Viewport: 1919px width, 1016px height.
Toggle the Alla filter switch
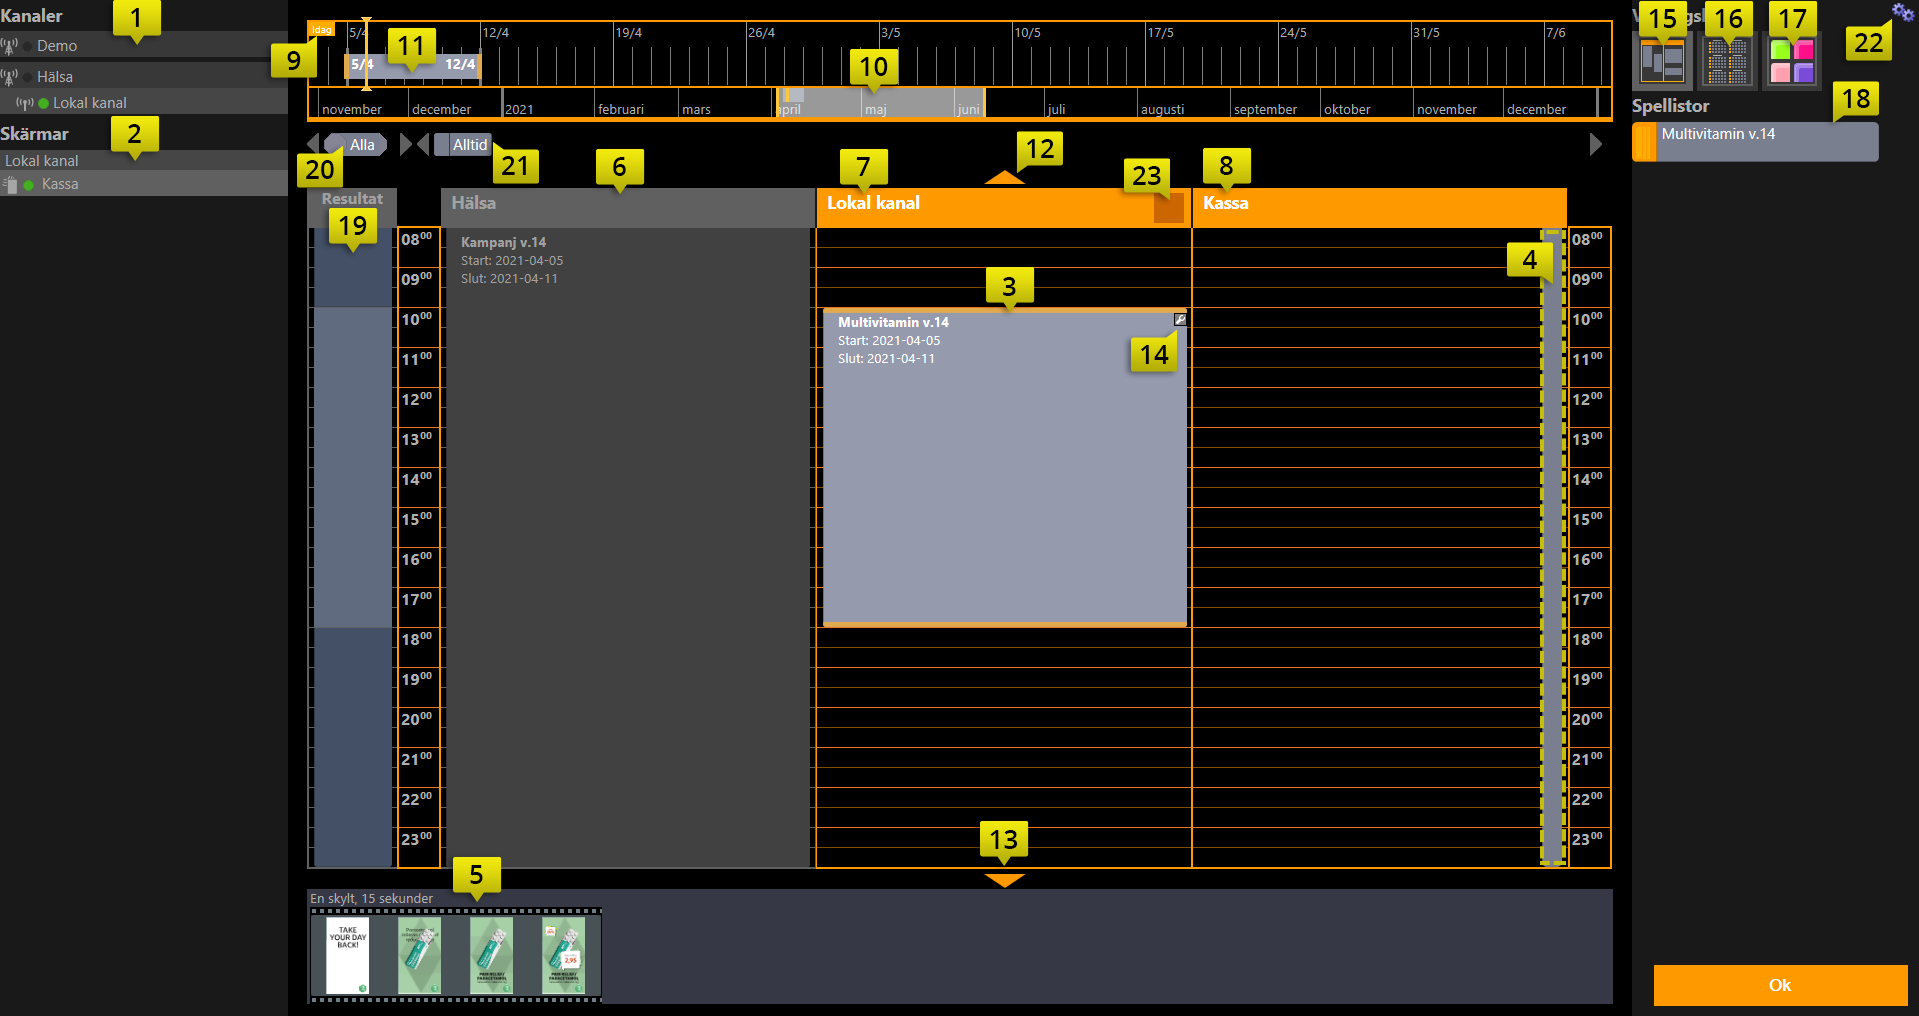[356, 145]
